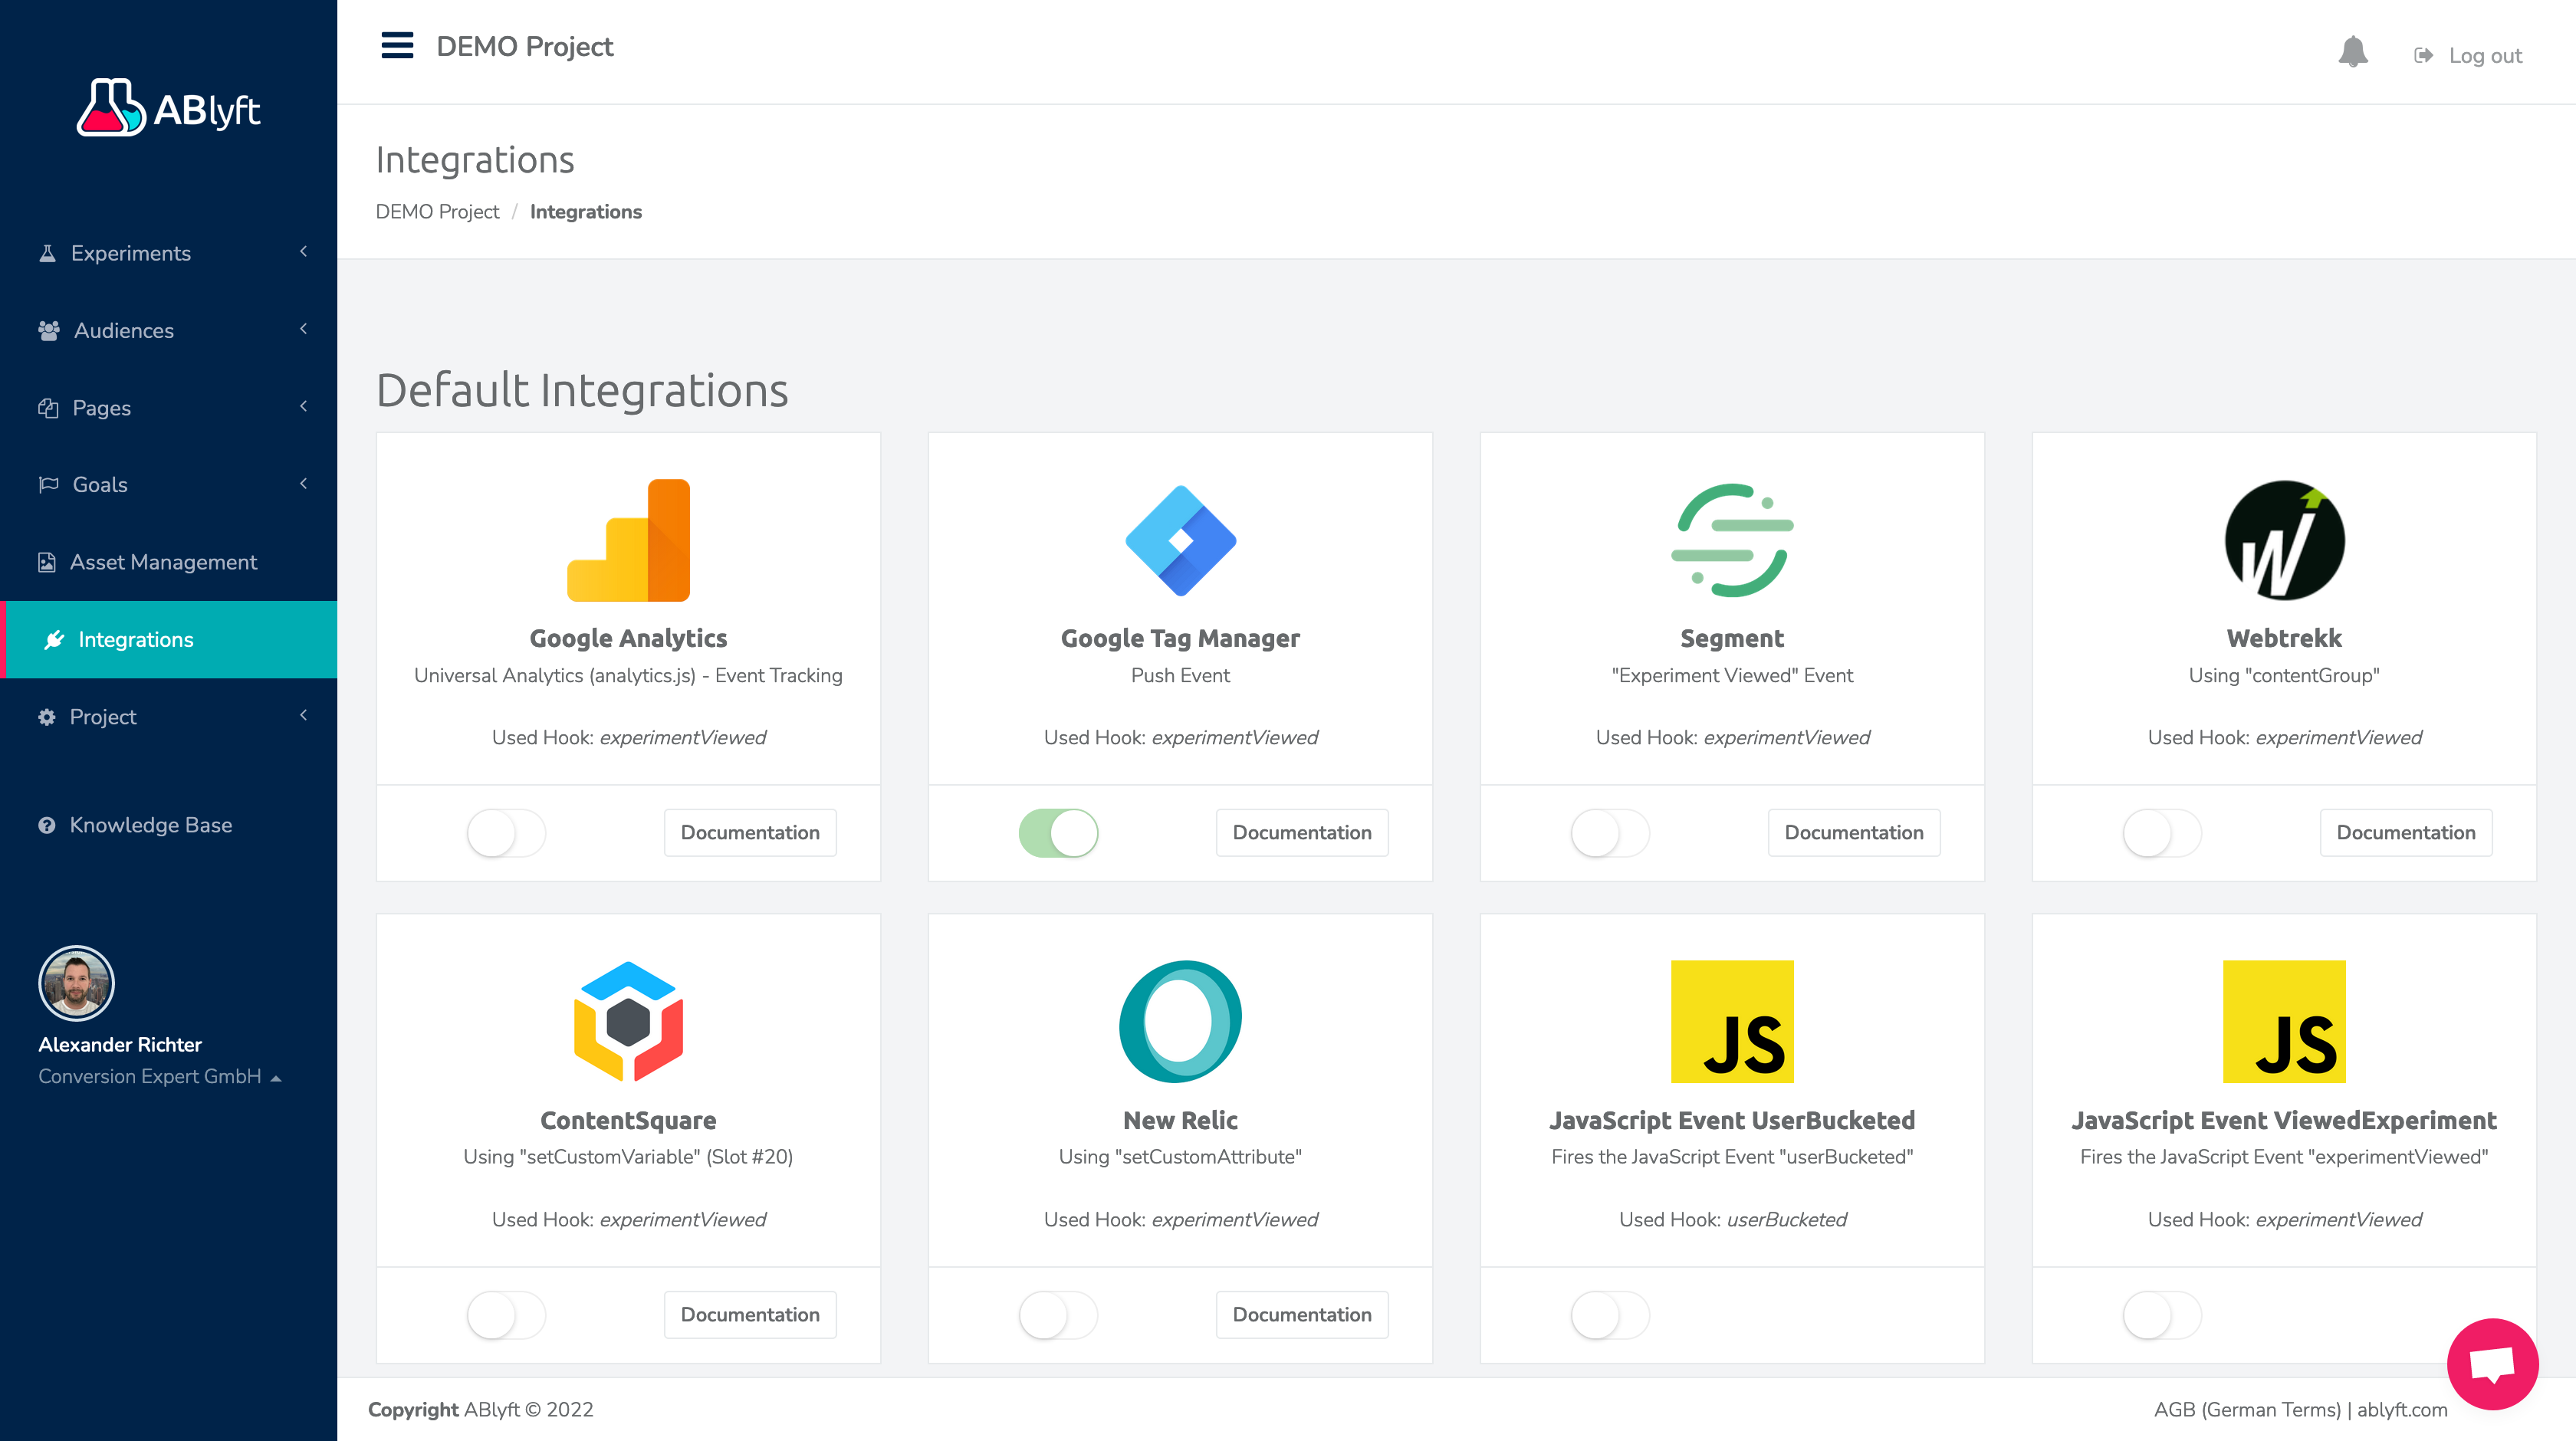
Task: Click the Log out link
Action: [x=2484, y=56]
